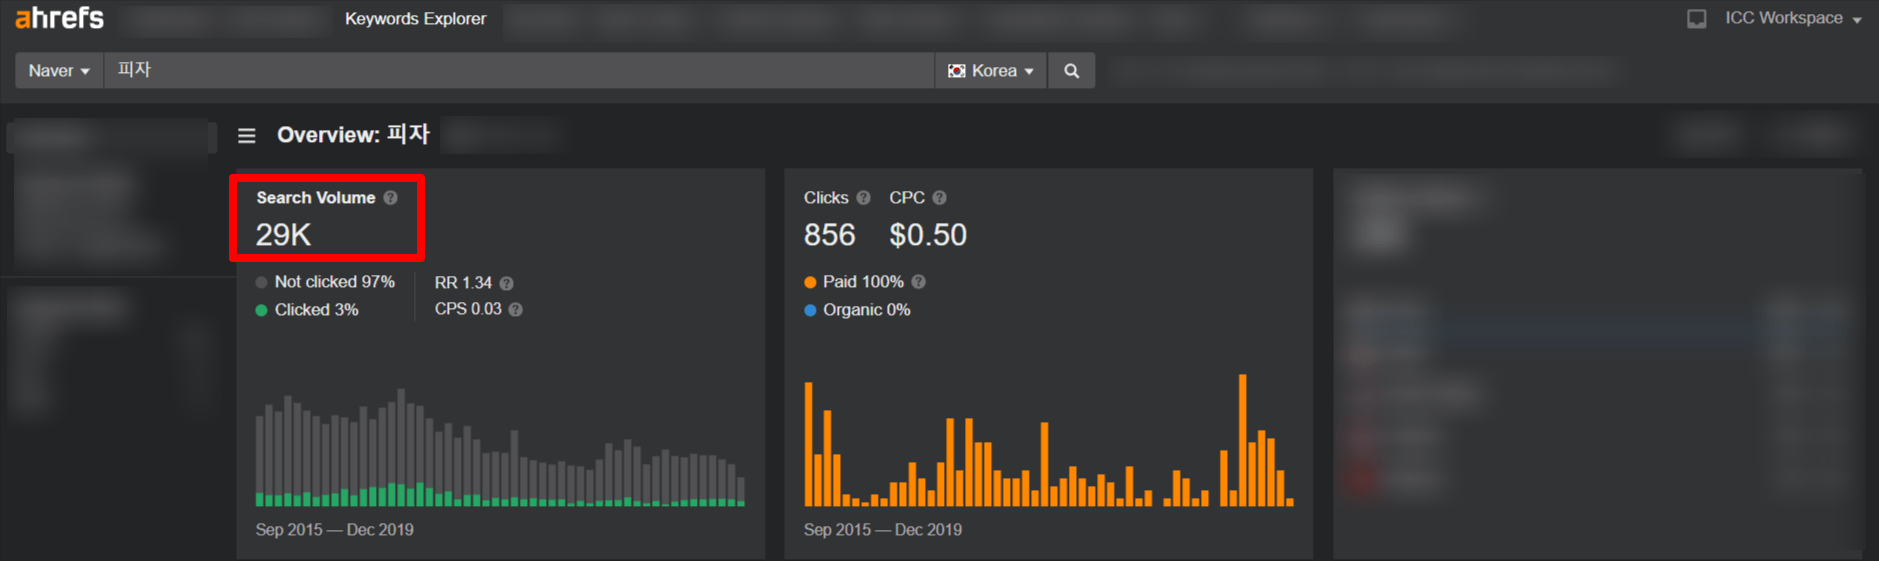The image size is (1879, 561).
Task: Click the help icon next to RR 1.34
Action: point(507,283)
